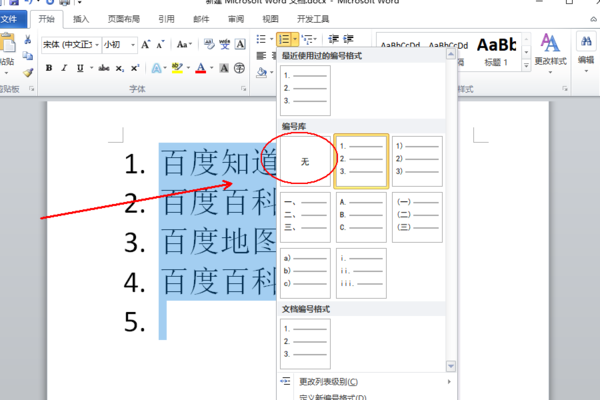Viewport: 600px width, 400px height.
Task: Click the Clear Formatting icon
Action: pyautogui.click(x=209, y=44)
